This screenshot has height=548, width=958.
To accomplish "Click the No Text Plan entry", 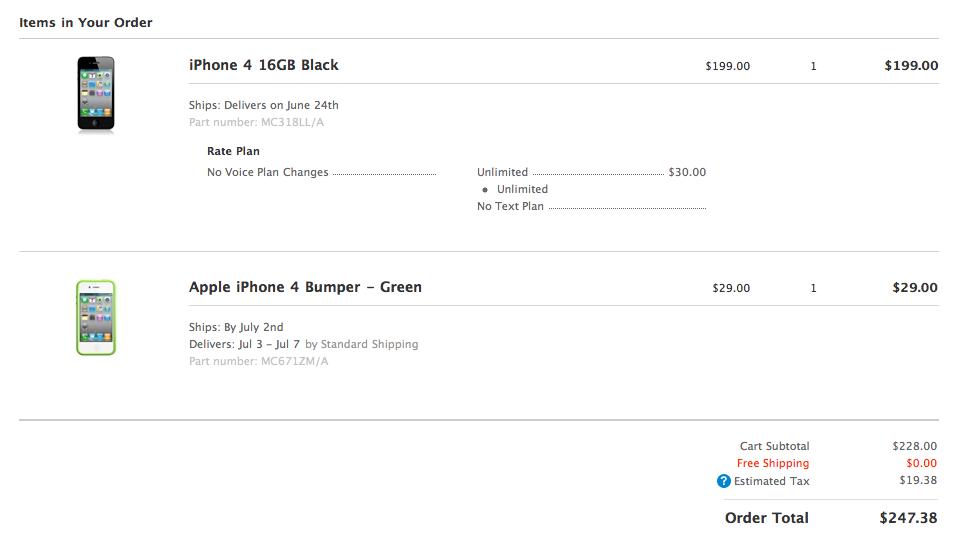I will (510, 206).
